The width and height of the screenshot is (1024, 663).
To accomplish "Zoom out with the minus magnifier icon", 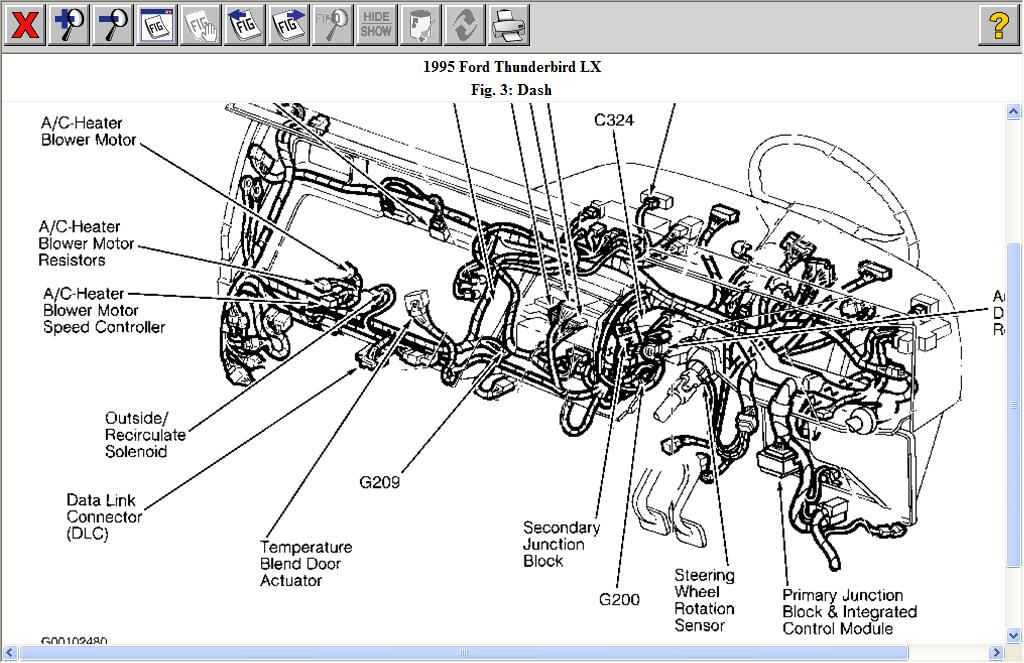I will tap(112, 25).
